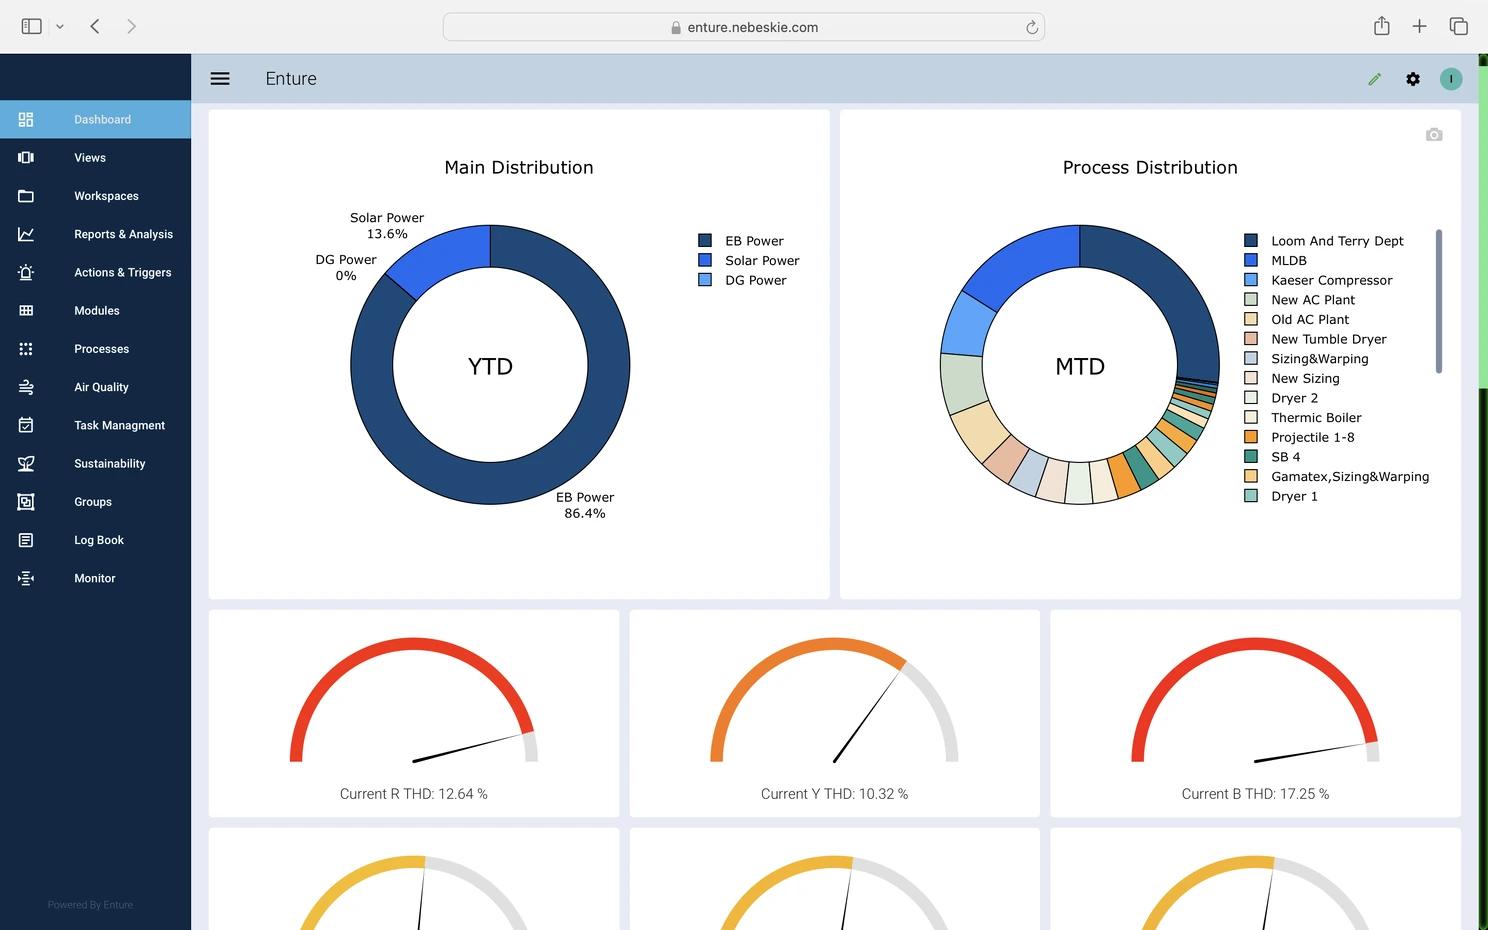Reload the page with refresh icon

click(1031, 27)
